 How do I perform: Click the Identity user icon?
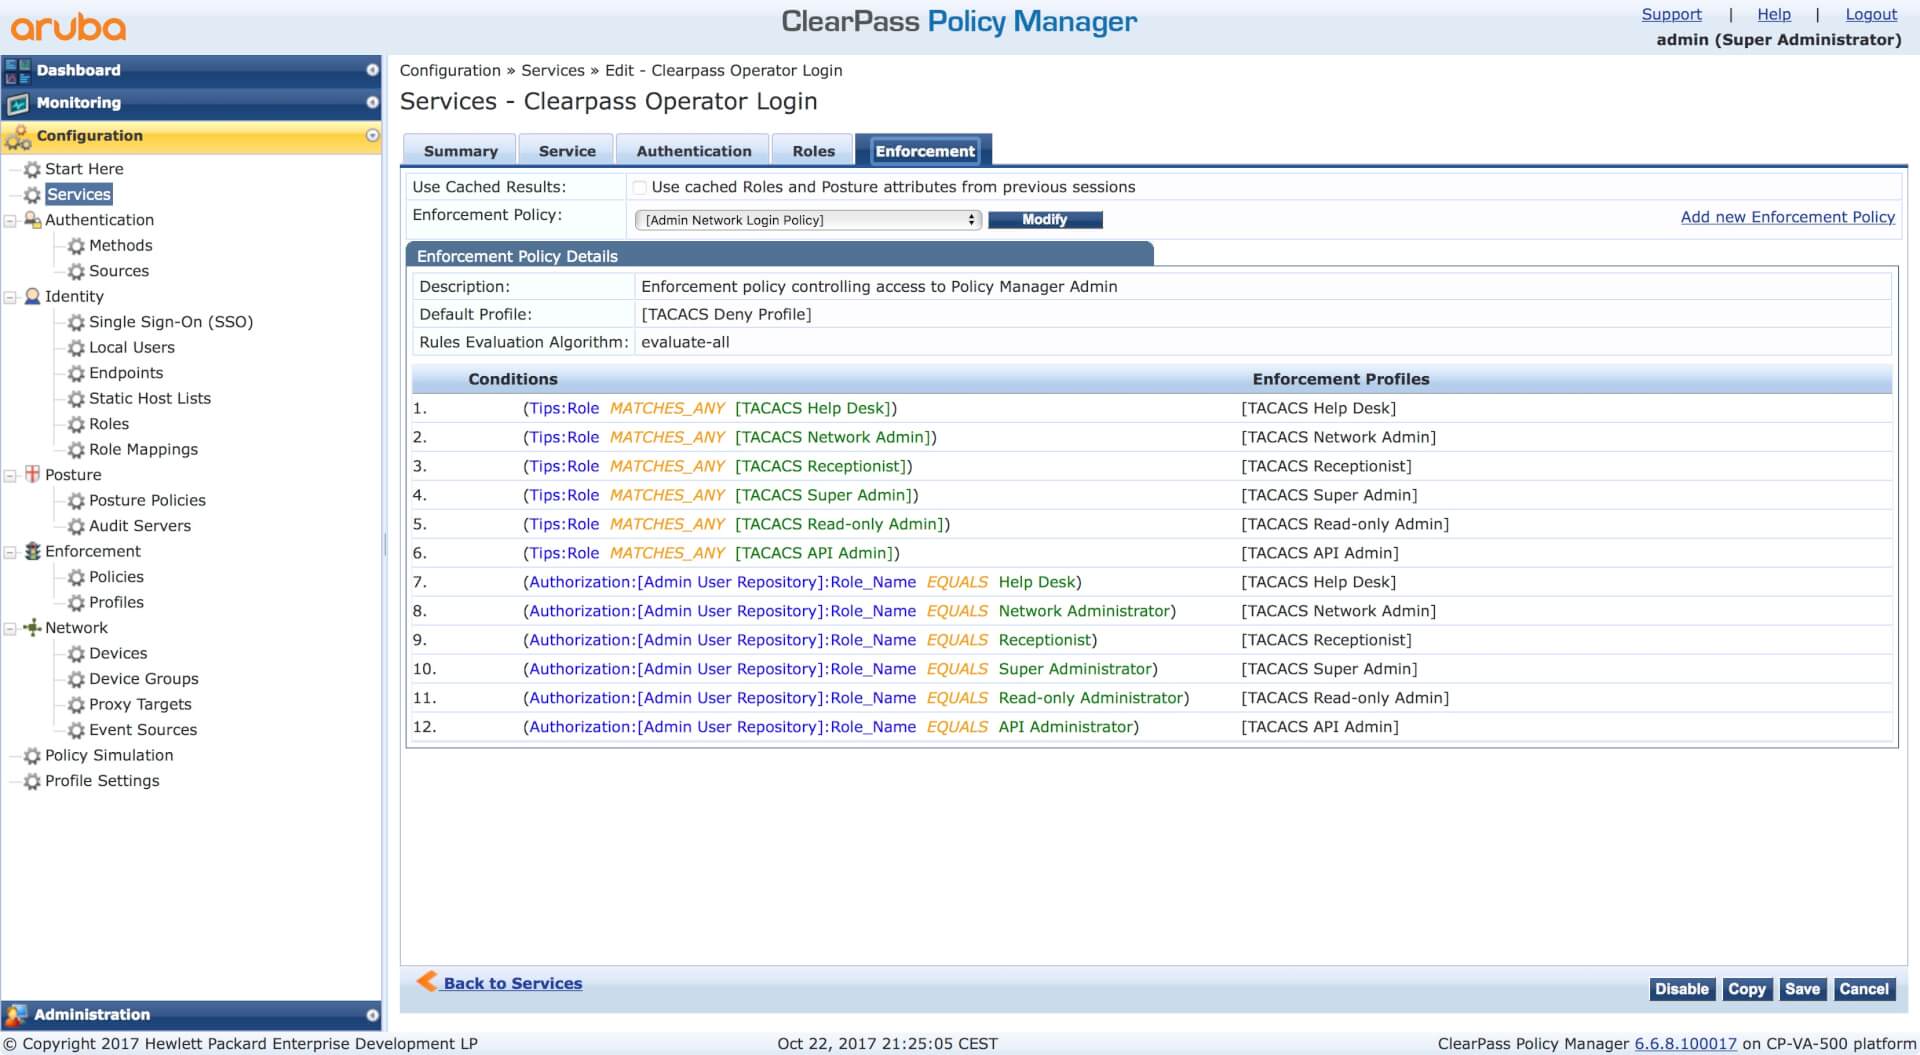(32, 296)
